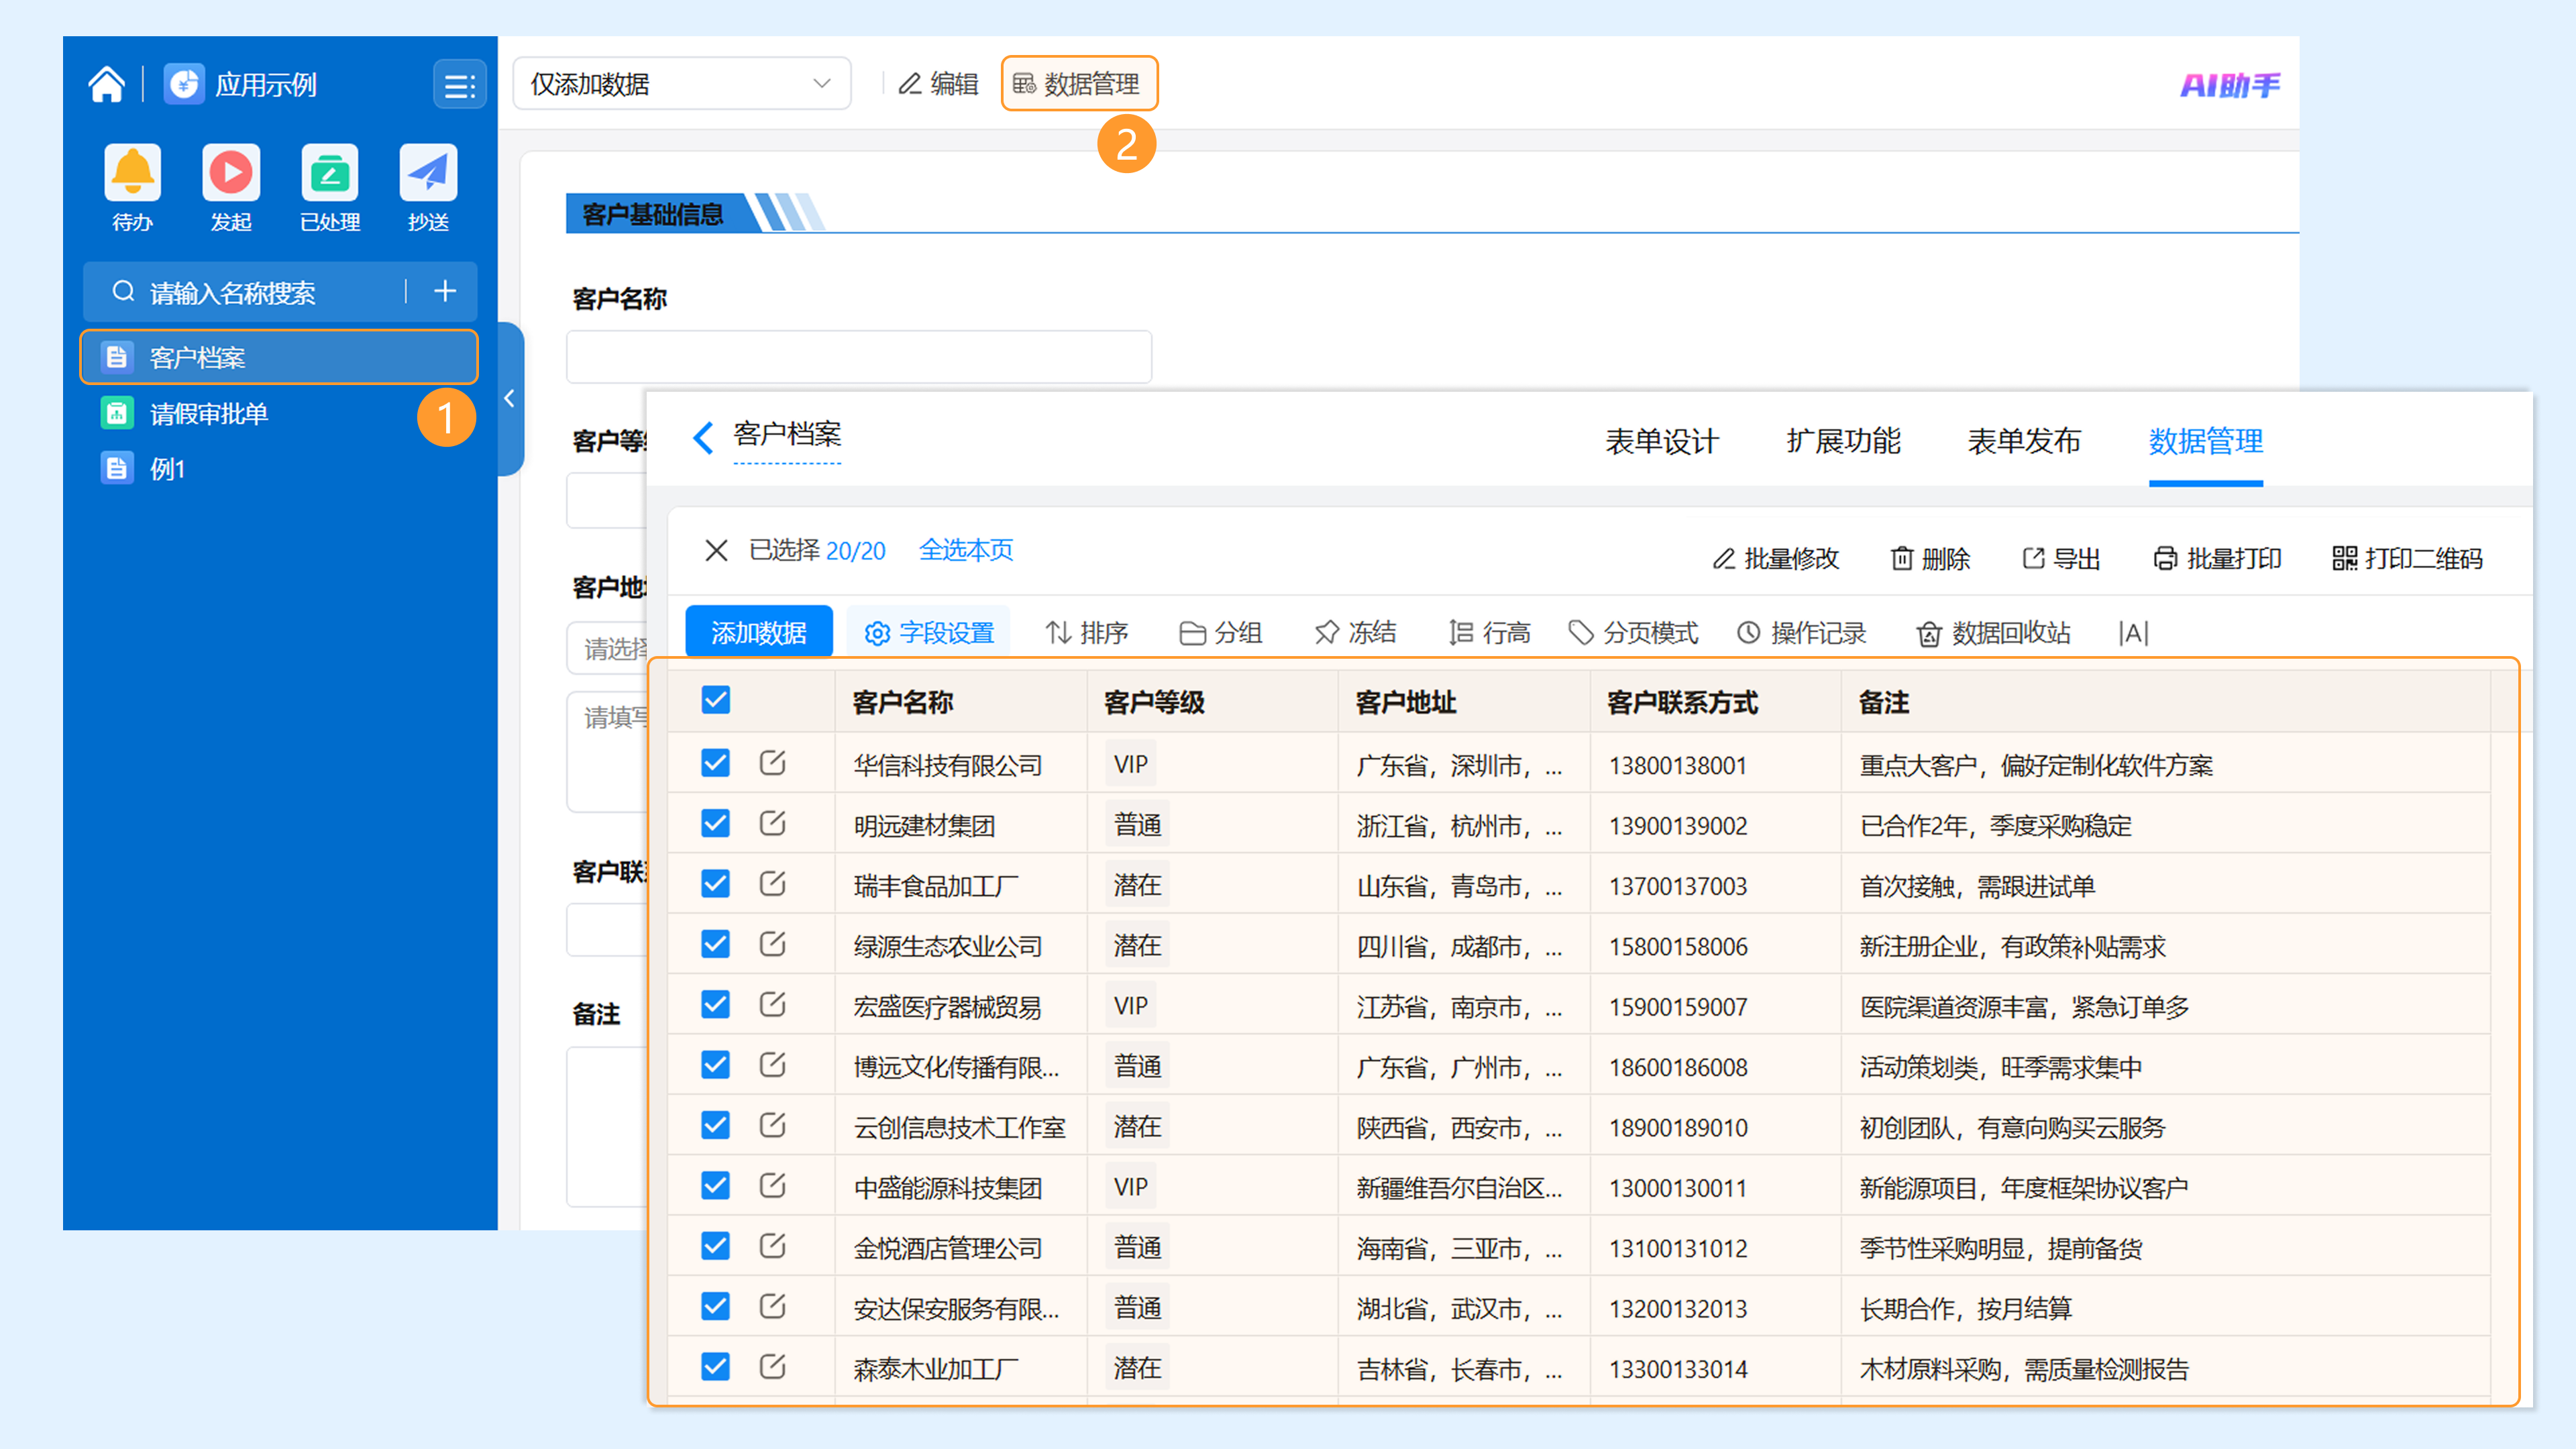The image size is (2576, 1449).
Task: Edit row 华信科技有限公司 via pencil icon
Action: tap(772, 763)
